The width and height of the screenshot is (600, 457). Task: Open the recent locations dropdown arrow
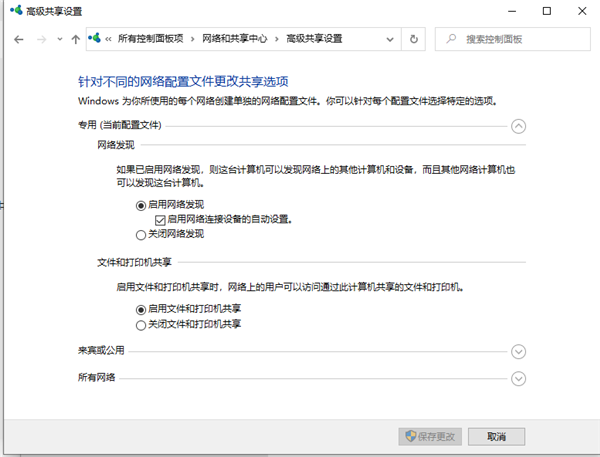[59, 40]
